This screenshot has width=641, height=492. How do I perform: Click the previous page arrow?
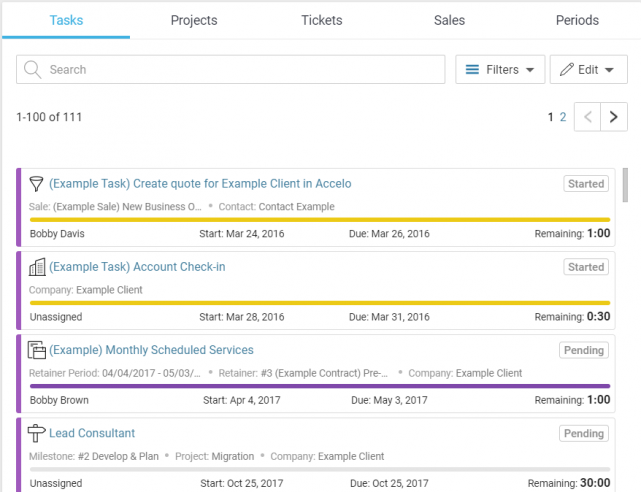pos(588,117)
